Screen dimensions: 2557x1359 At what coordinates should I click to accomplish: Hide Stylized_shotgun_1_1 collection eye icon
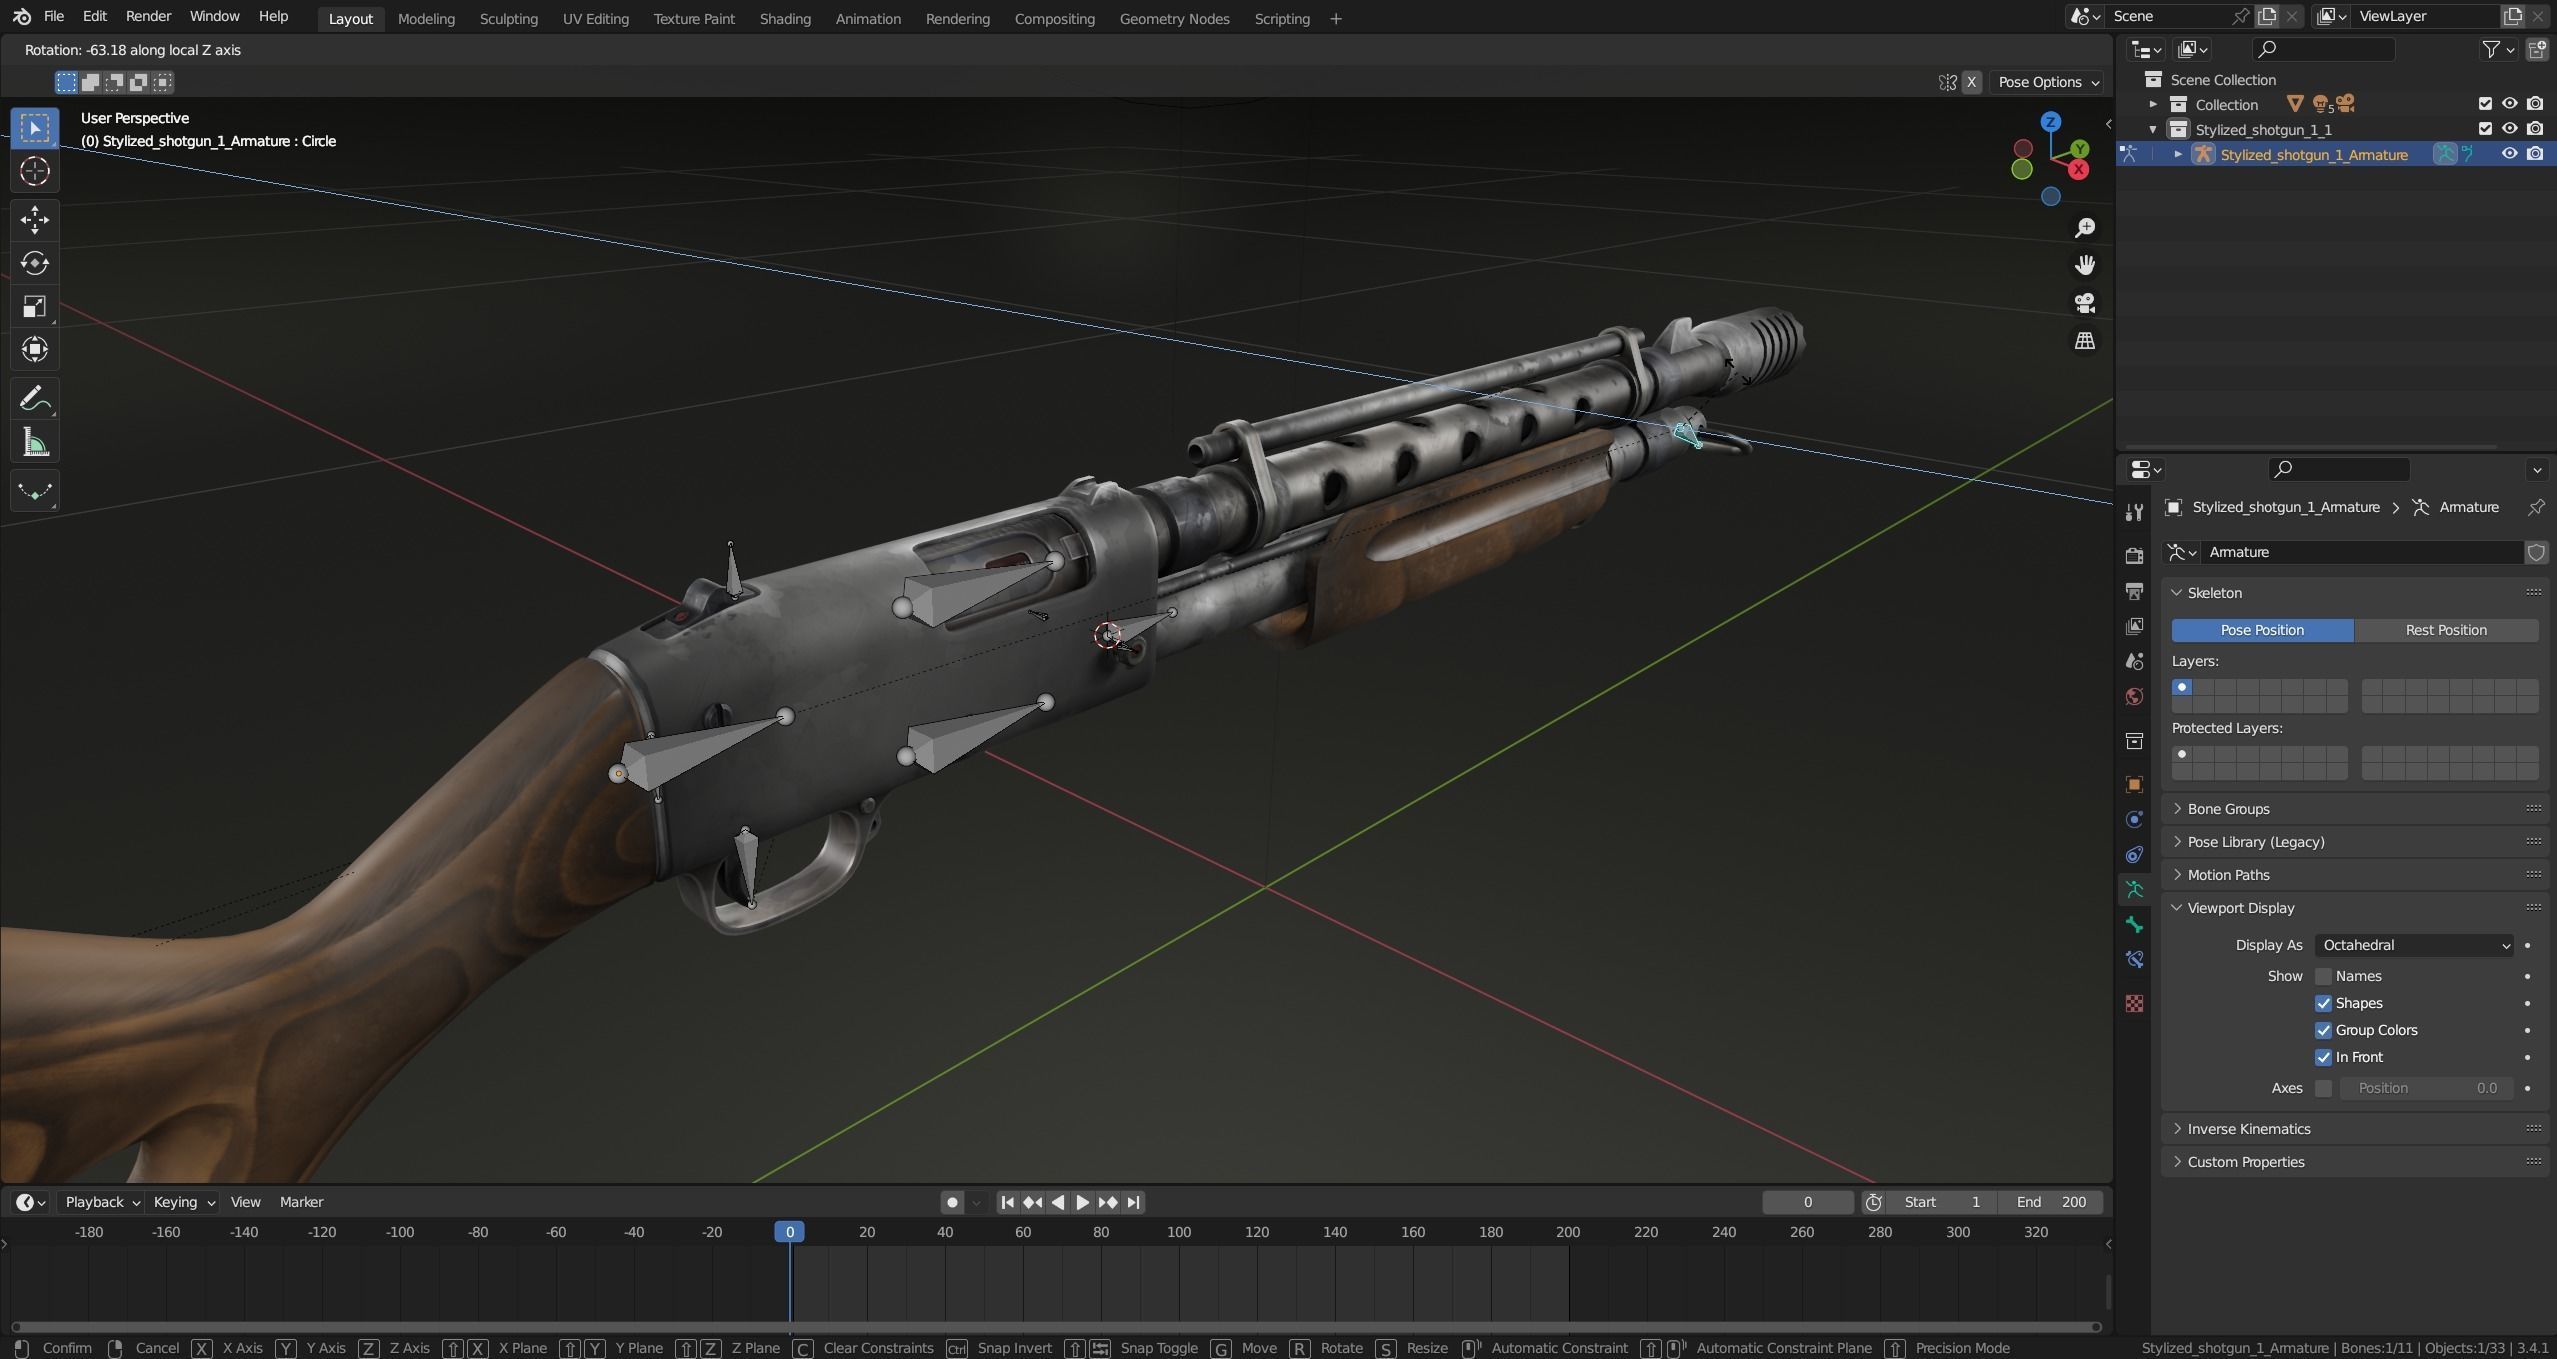pos(2509,129)
